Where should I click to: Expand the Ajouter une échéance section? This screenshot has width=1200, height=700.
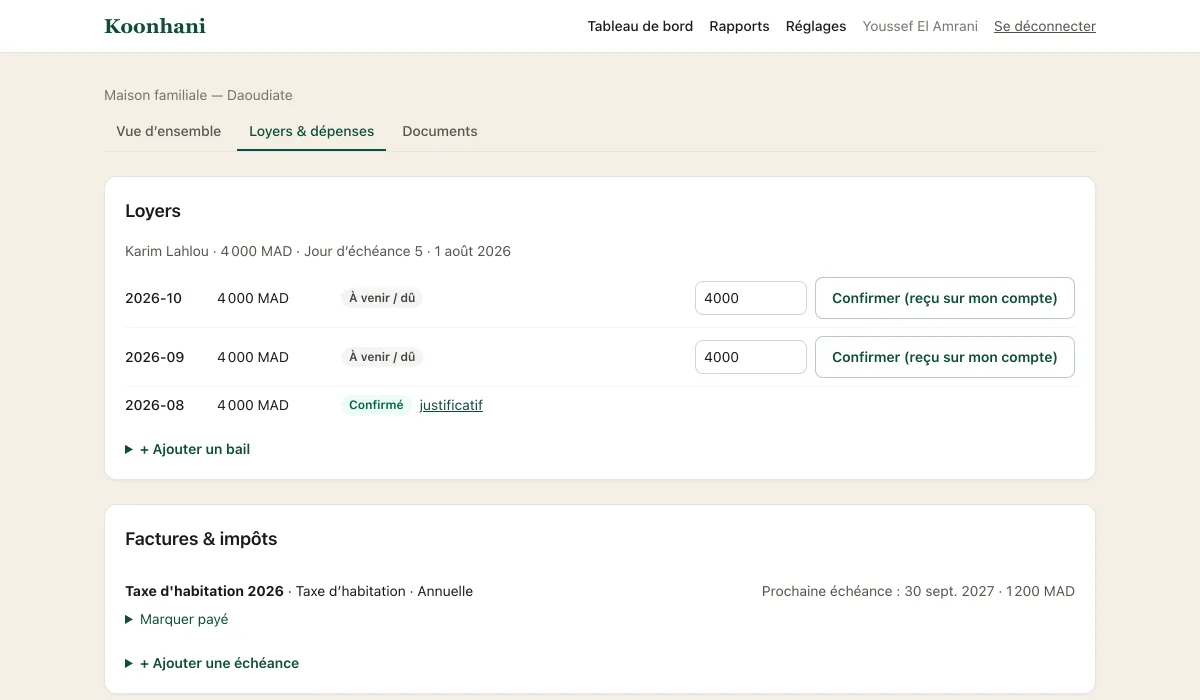tap(212, 663)
